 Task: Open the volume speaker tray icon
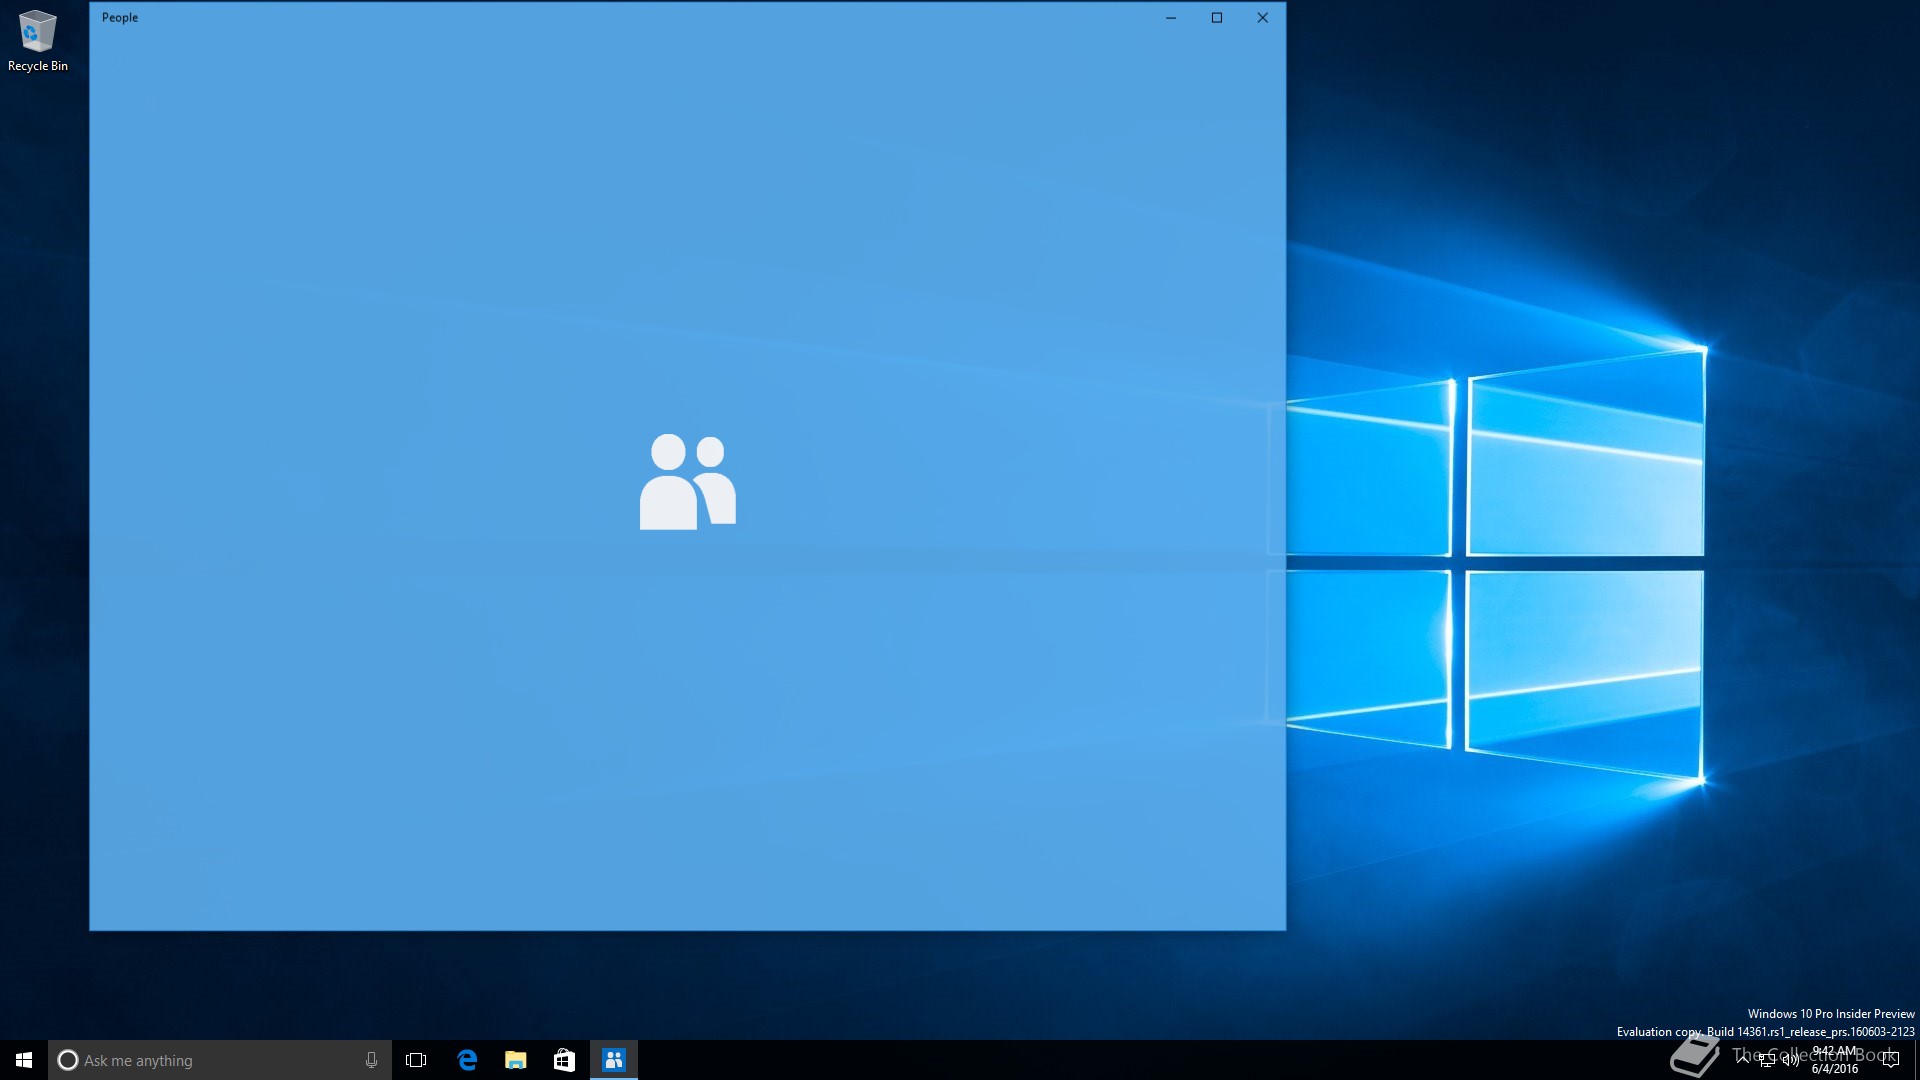point(1791,1060)
